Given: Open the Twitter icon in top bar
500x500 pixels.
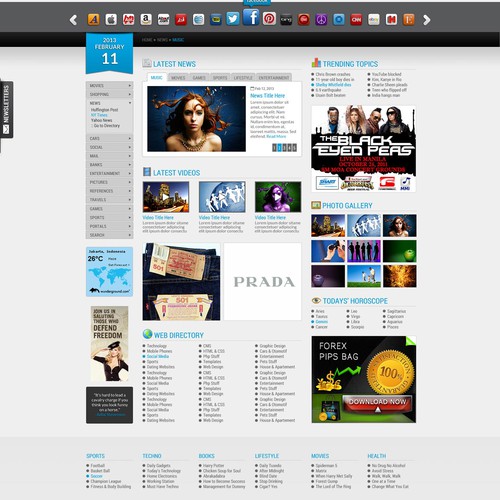Looking at the screenshot, I should pyautogui.click(x=233, y=19).
